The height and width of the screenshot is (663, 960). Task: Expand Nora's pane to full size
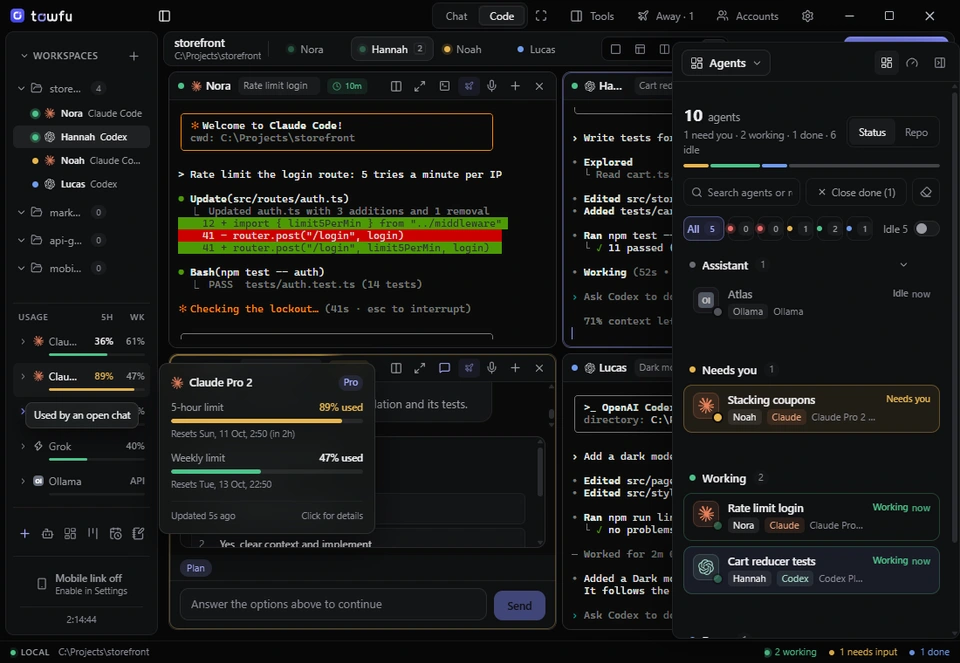[x=419, y=86]
